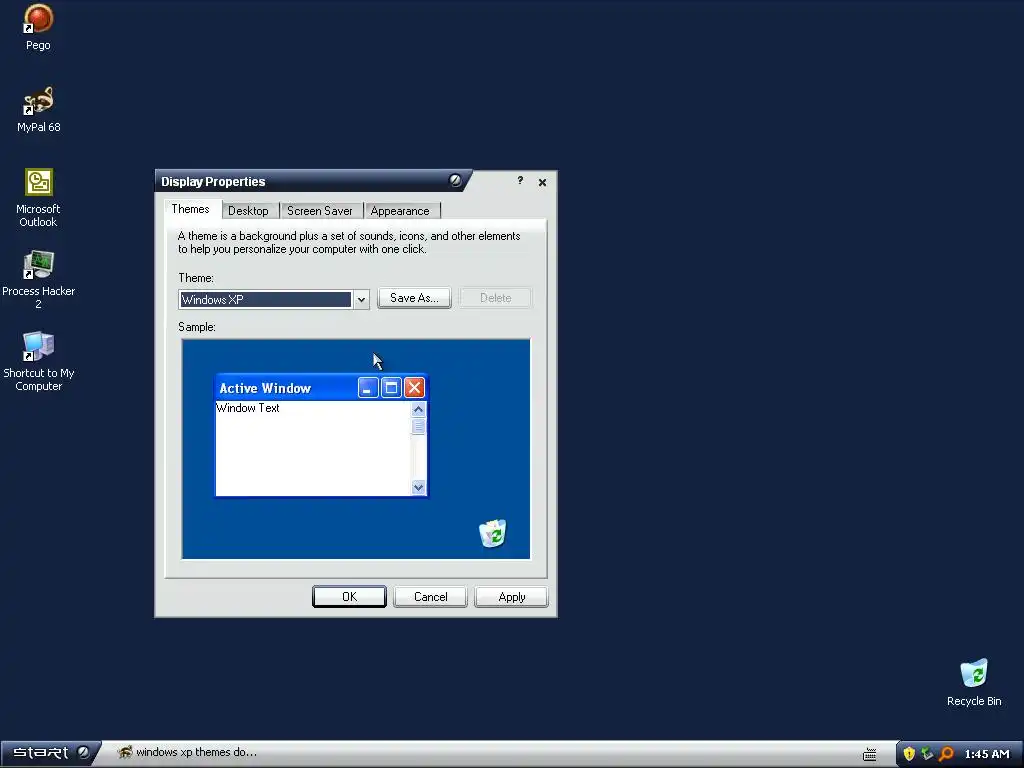Confirm with the OK button
This screenshot has width=1024, height=768.
(349, 596)
